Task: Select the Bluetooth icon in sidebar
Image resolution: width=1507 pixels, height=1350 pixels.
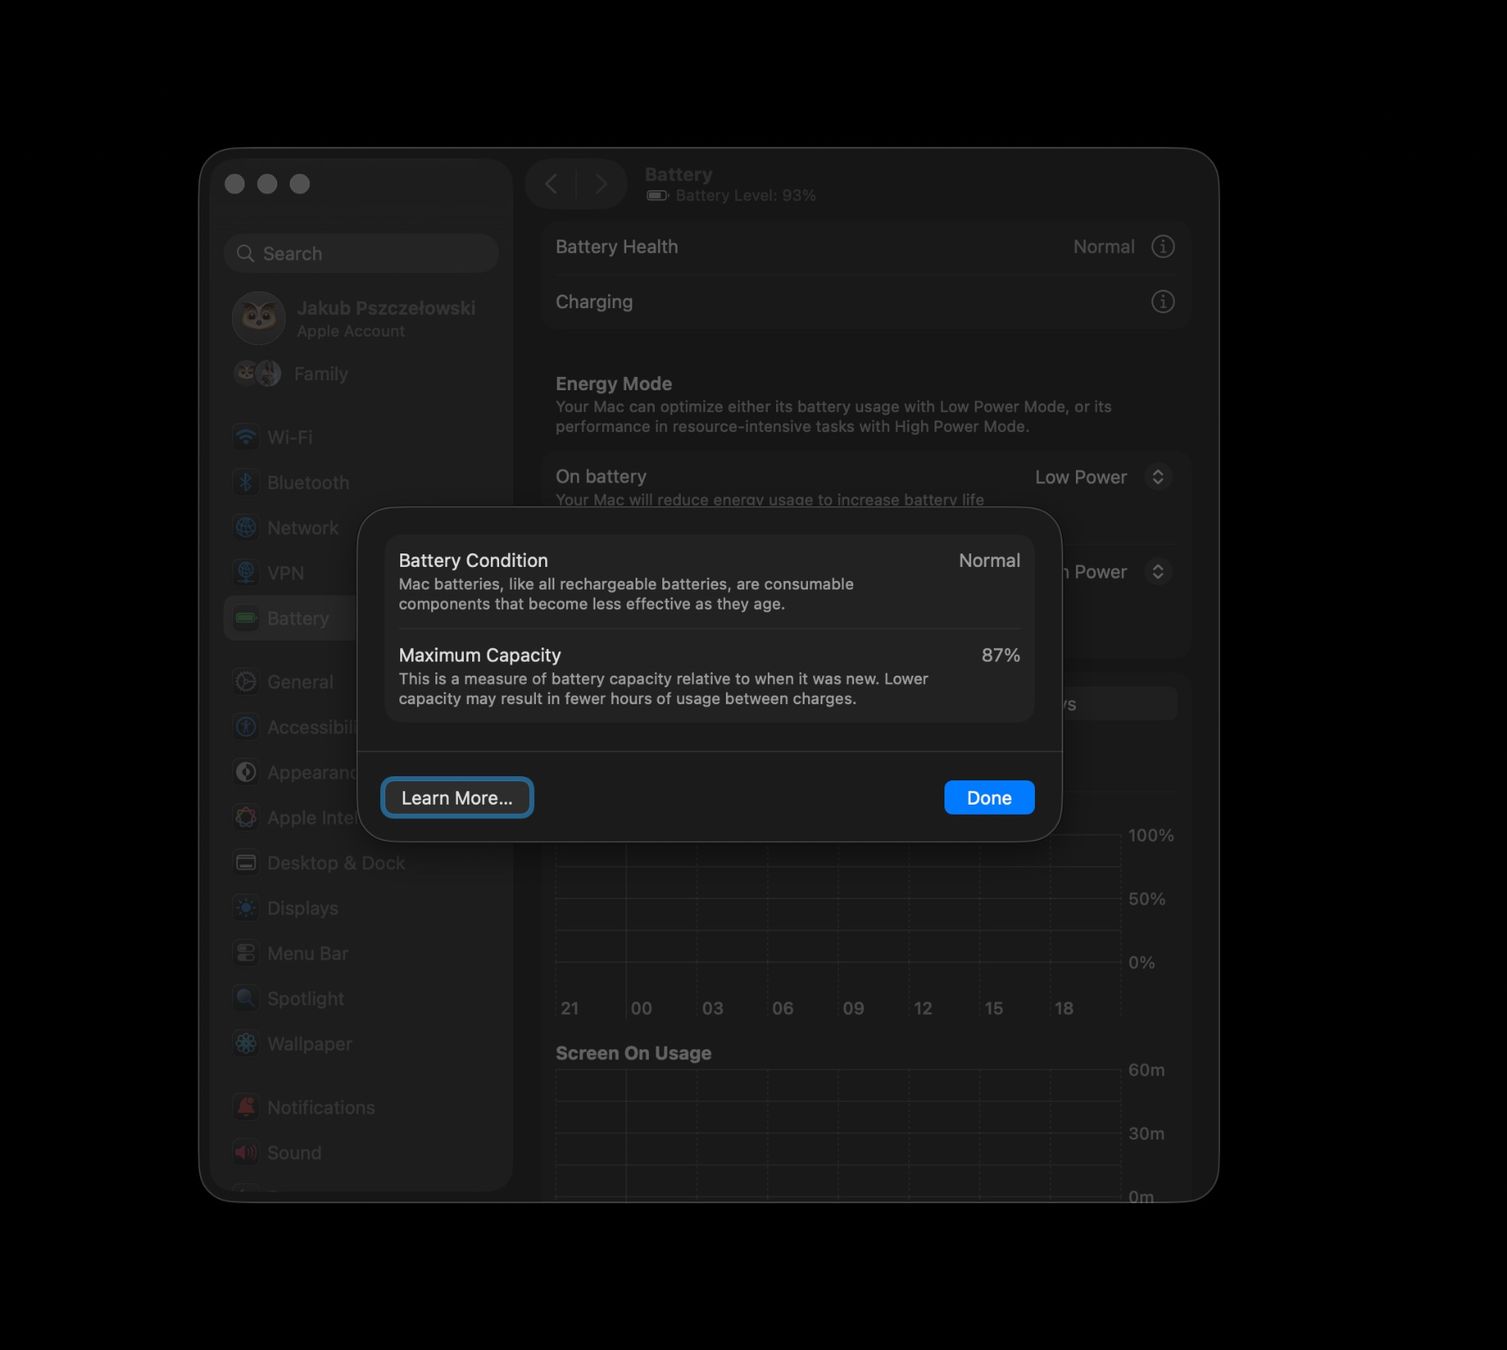Action: 245,482
